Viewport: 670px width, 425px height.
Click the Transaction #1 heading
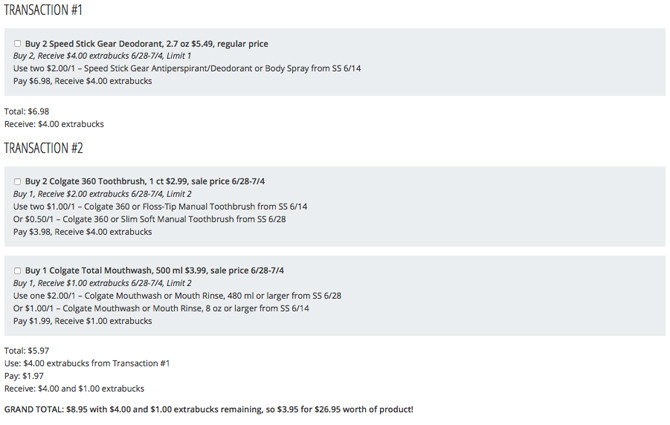[x=43, y=10]
